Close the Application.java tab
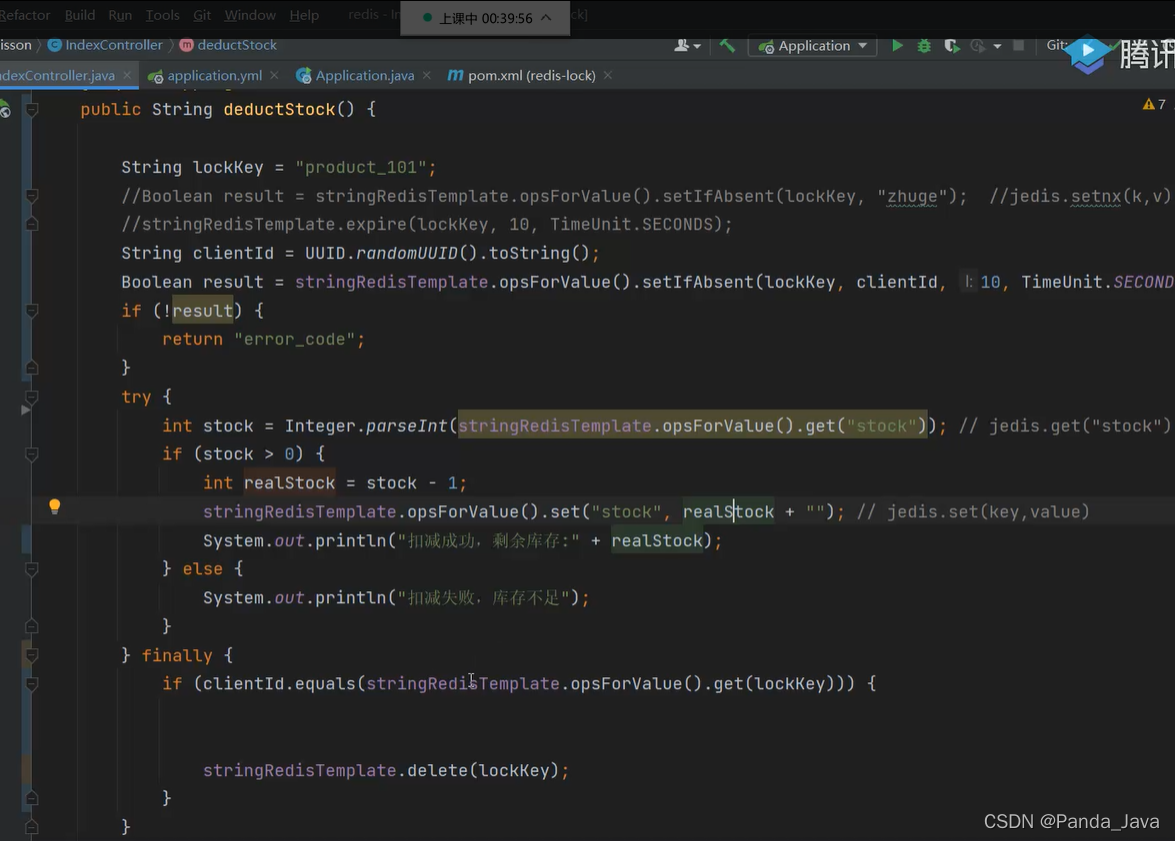 [426, 75]
